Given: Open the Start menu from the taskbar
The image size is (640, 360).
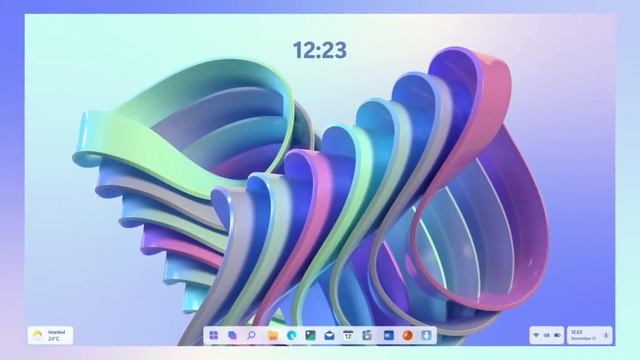Looking at the screenshot, I should (x=213, y=336).
